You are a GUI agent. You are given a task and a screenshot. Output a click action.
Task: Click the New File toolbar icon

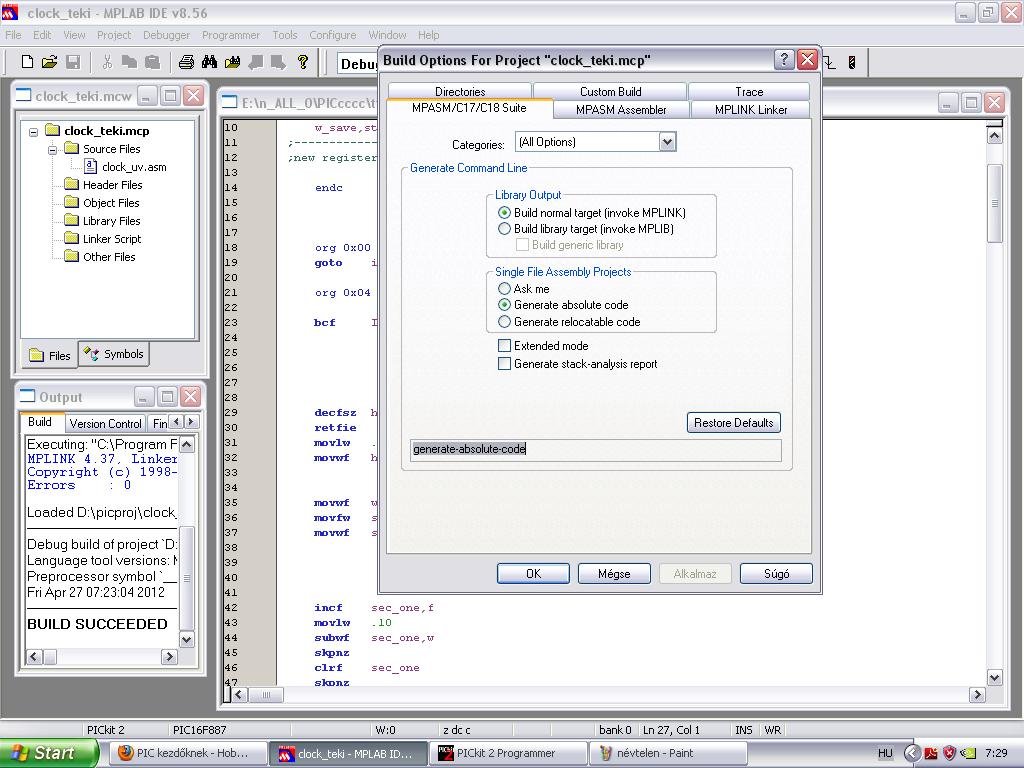(27, 62)
